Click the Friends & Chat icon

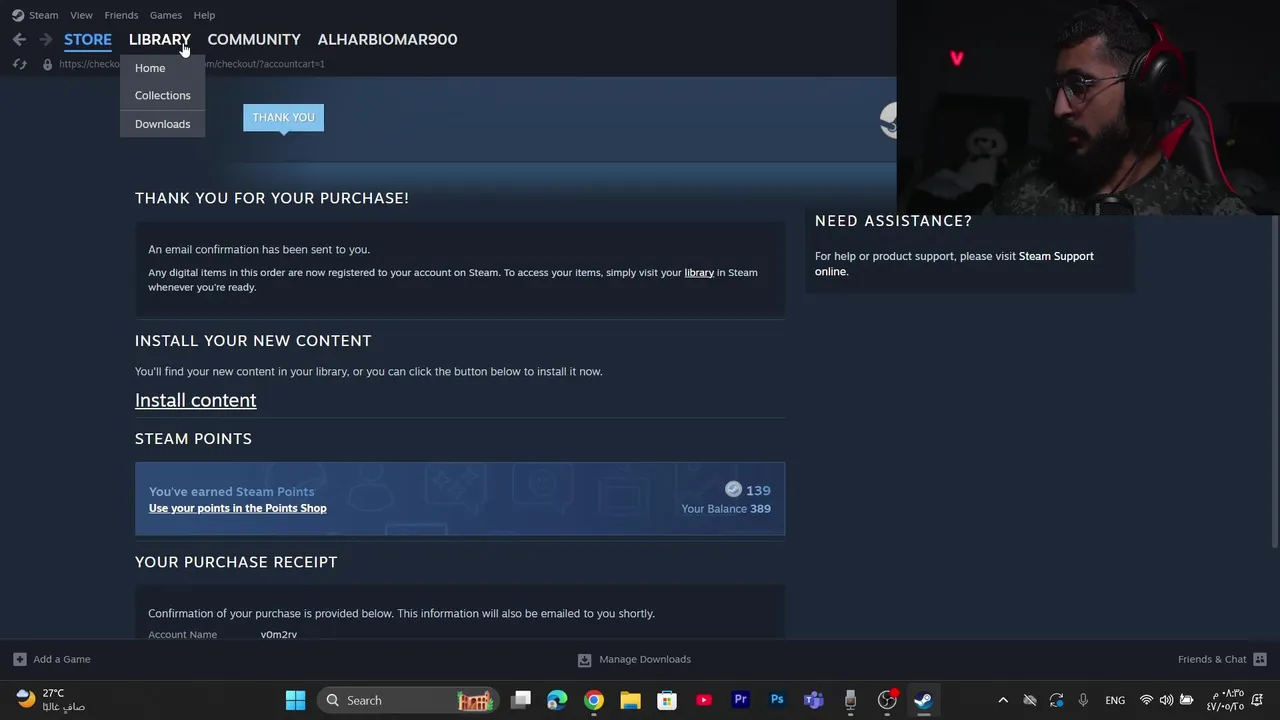click(x=1259, y=659)
